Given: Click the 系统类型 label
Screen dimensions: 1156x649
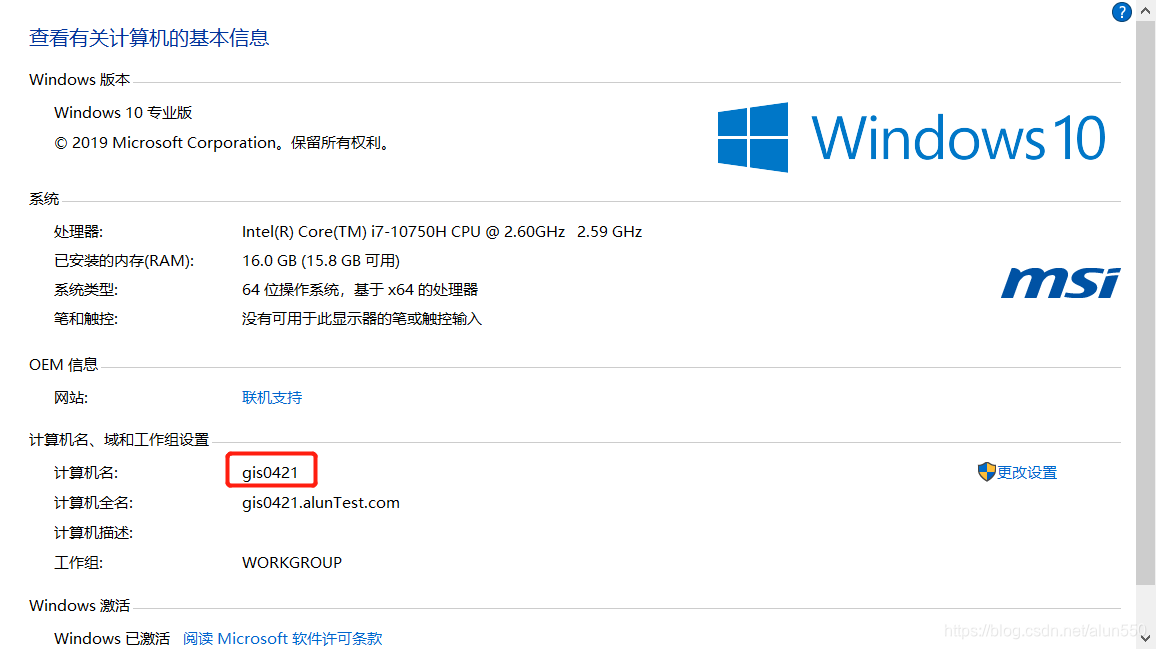Looking at the screenshot, I should pyautogui.click(x=86, y=290).
